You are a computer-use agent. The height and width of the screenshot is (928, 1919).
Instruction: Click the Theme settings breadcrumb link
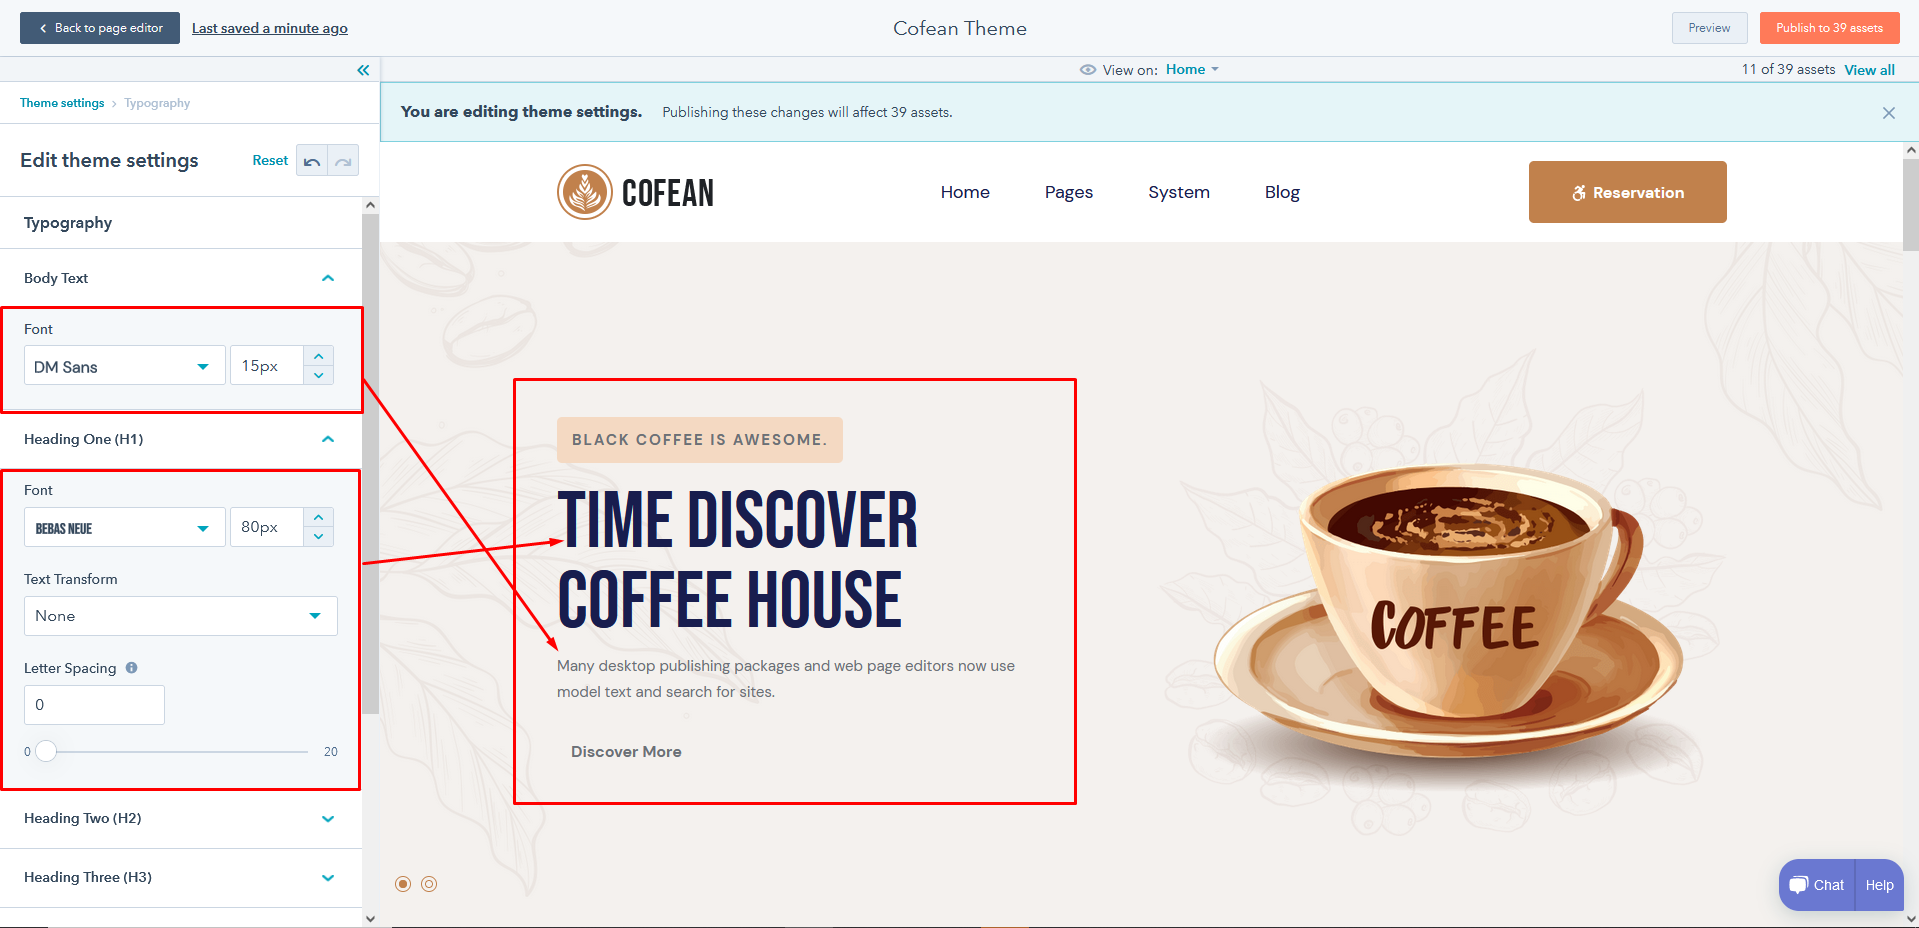click(62, 103)
